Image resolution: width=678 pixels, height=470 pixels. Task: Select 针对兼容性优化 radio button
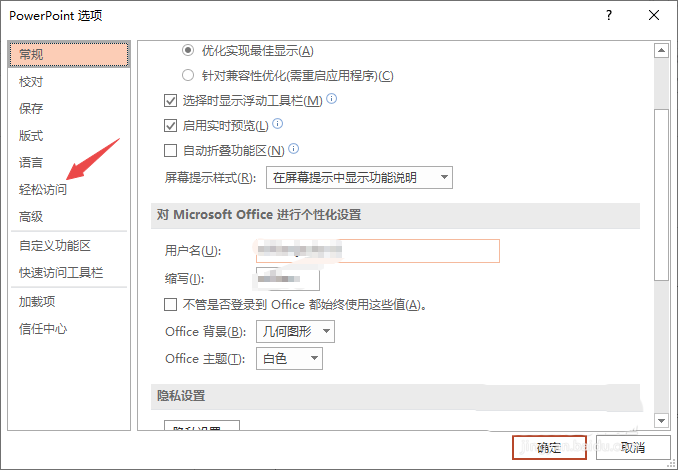click(x=188, y=75)
